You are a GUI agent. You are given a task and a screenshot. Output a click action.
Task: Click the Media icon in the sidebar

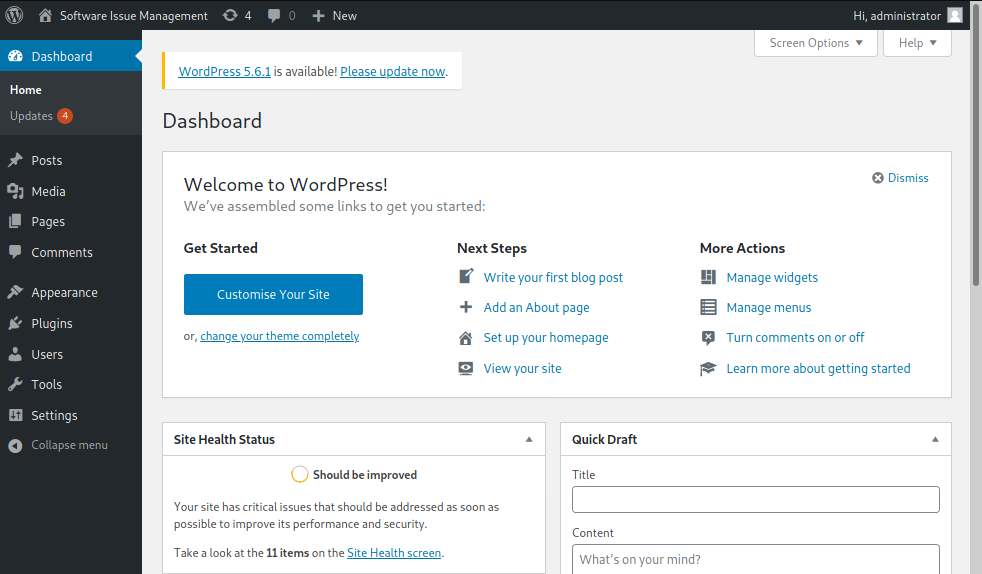pyautogui.click(x=15, y=191)
